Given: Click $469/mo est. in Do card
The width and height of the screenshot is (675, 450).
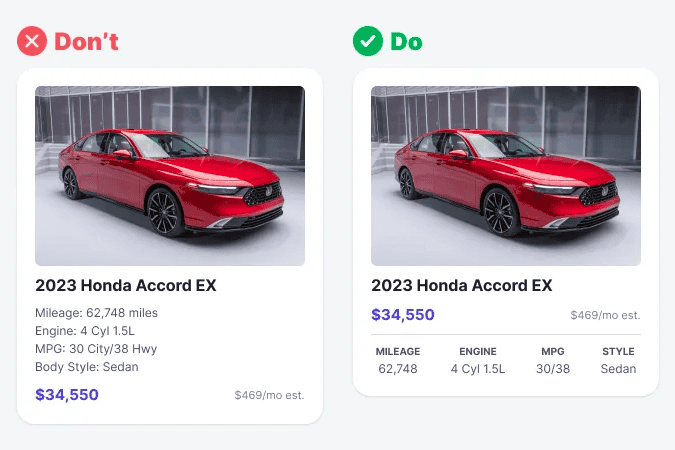Looking at the screenshot, I should [605, 315].
